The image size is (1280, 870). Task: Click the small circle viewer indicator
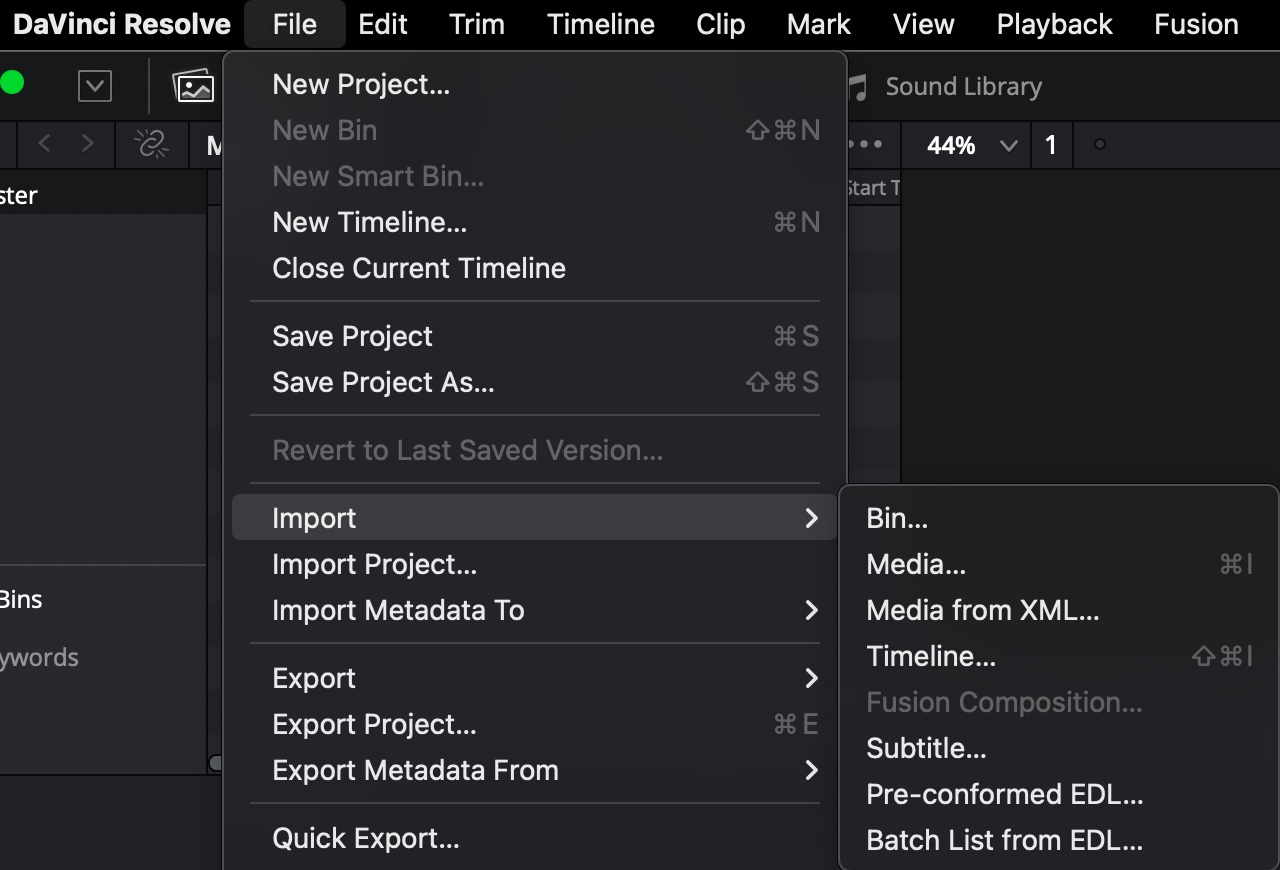[1100, 145]
